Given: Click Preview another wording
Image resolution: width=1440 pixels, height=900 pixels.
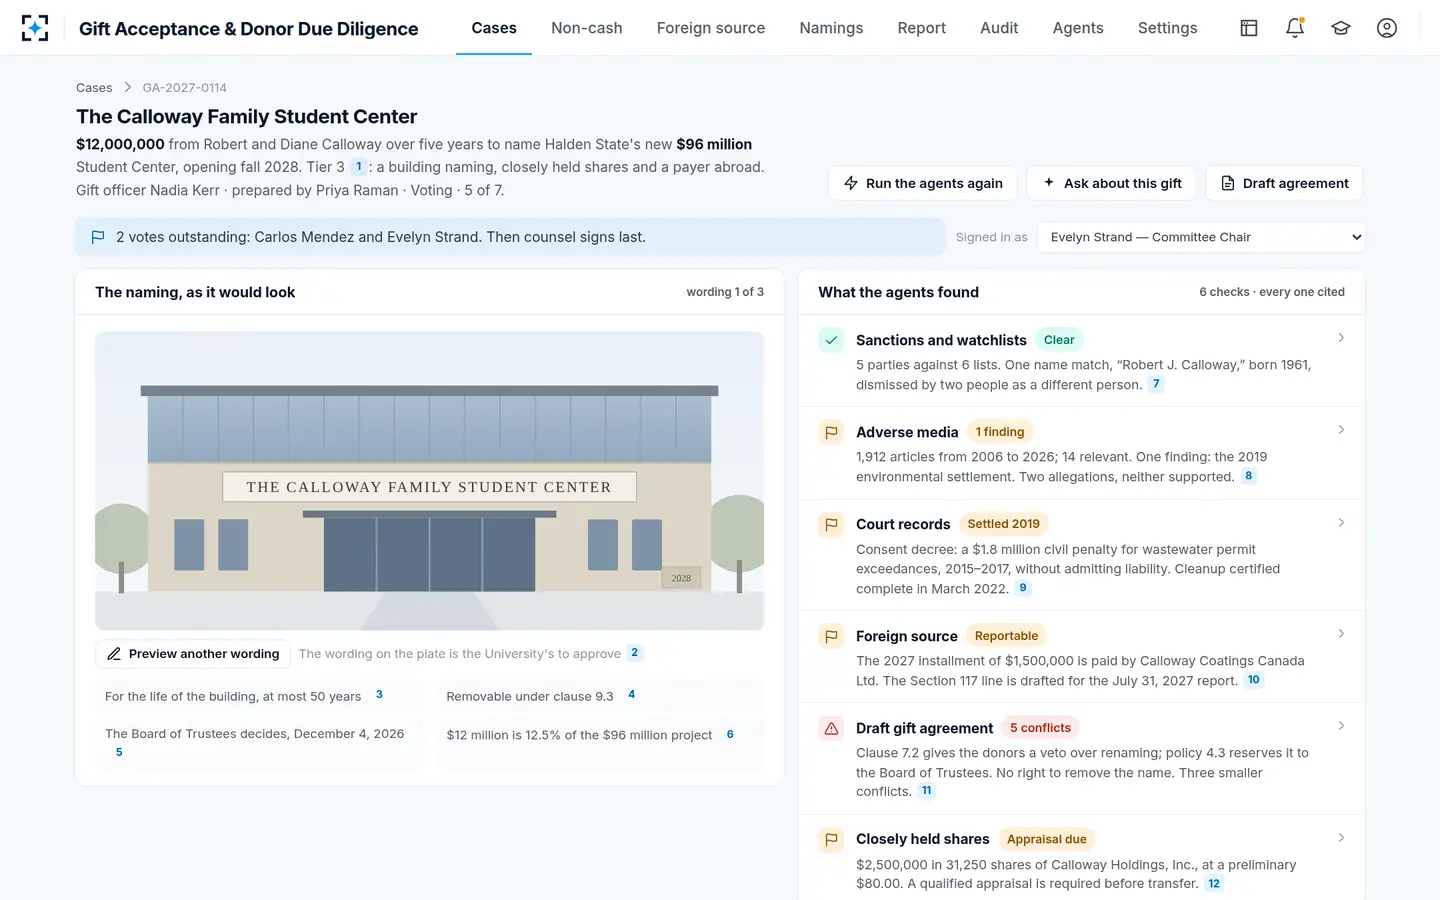Looking at the screenshot, I should (193, 654).
